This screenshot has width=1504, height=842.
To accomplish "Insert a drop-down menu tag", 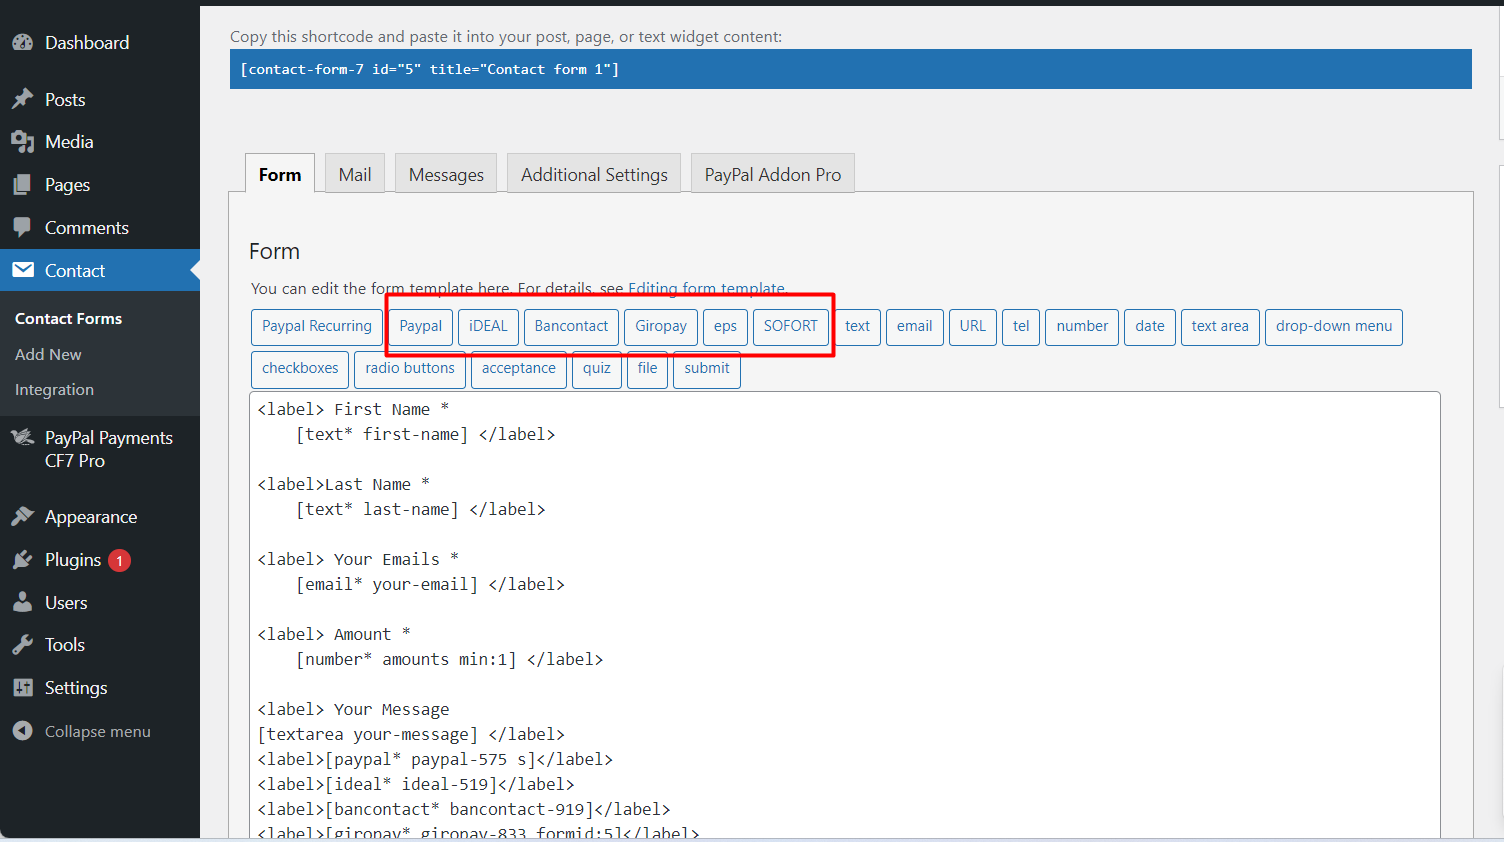I will pos(1333,326).
